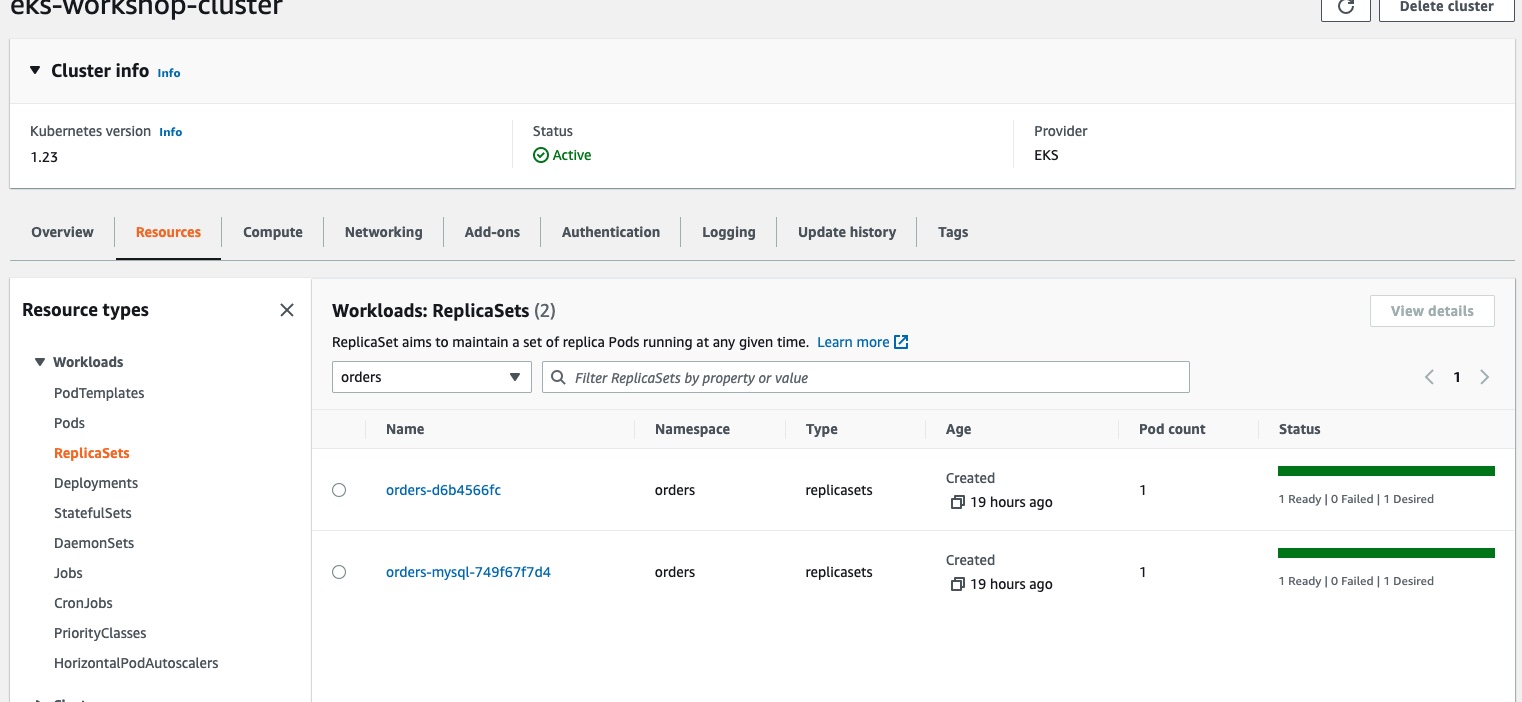The image size is (1522, 702).
Task: Click the refresh cluster icon button
Action: [x=1346, y=7]
